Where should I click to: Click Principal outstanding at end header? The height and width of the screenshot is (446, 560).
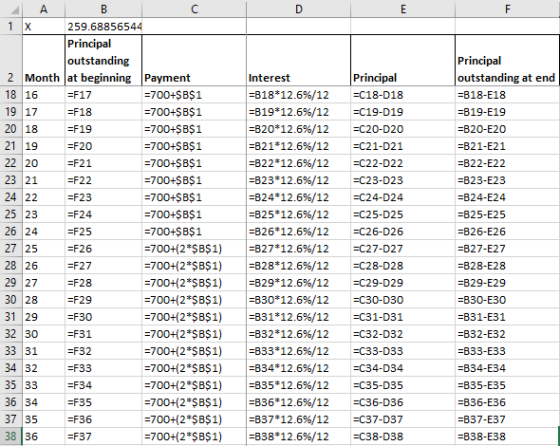click(508, 60)
